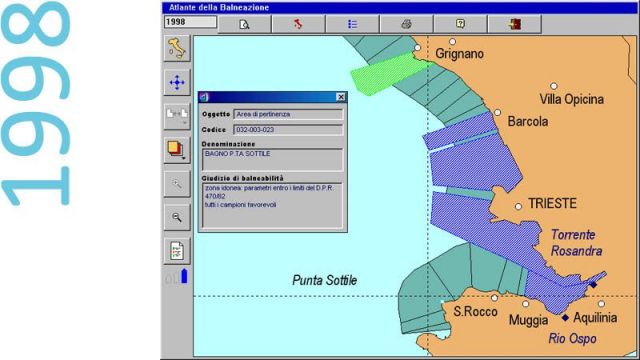Click the red Italy map toolbar button
The width and height of the screenshot is (640, 360).
(x=298, y=24)
